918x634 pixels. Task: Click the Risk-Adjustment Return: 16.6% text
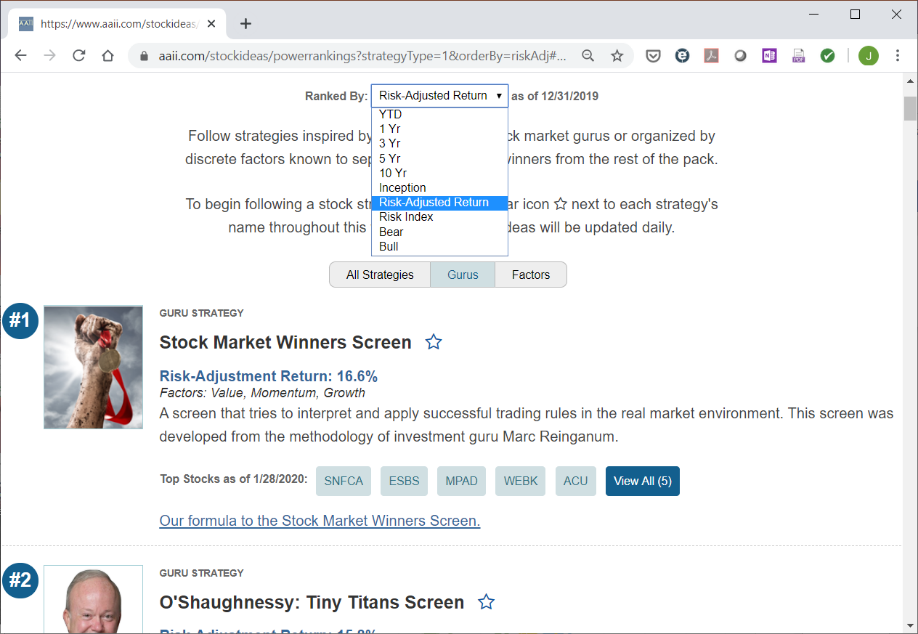click(x=268, y=376)
